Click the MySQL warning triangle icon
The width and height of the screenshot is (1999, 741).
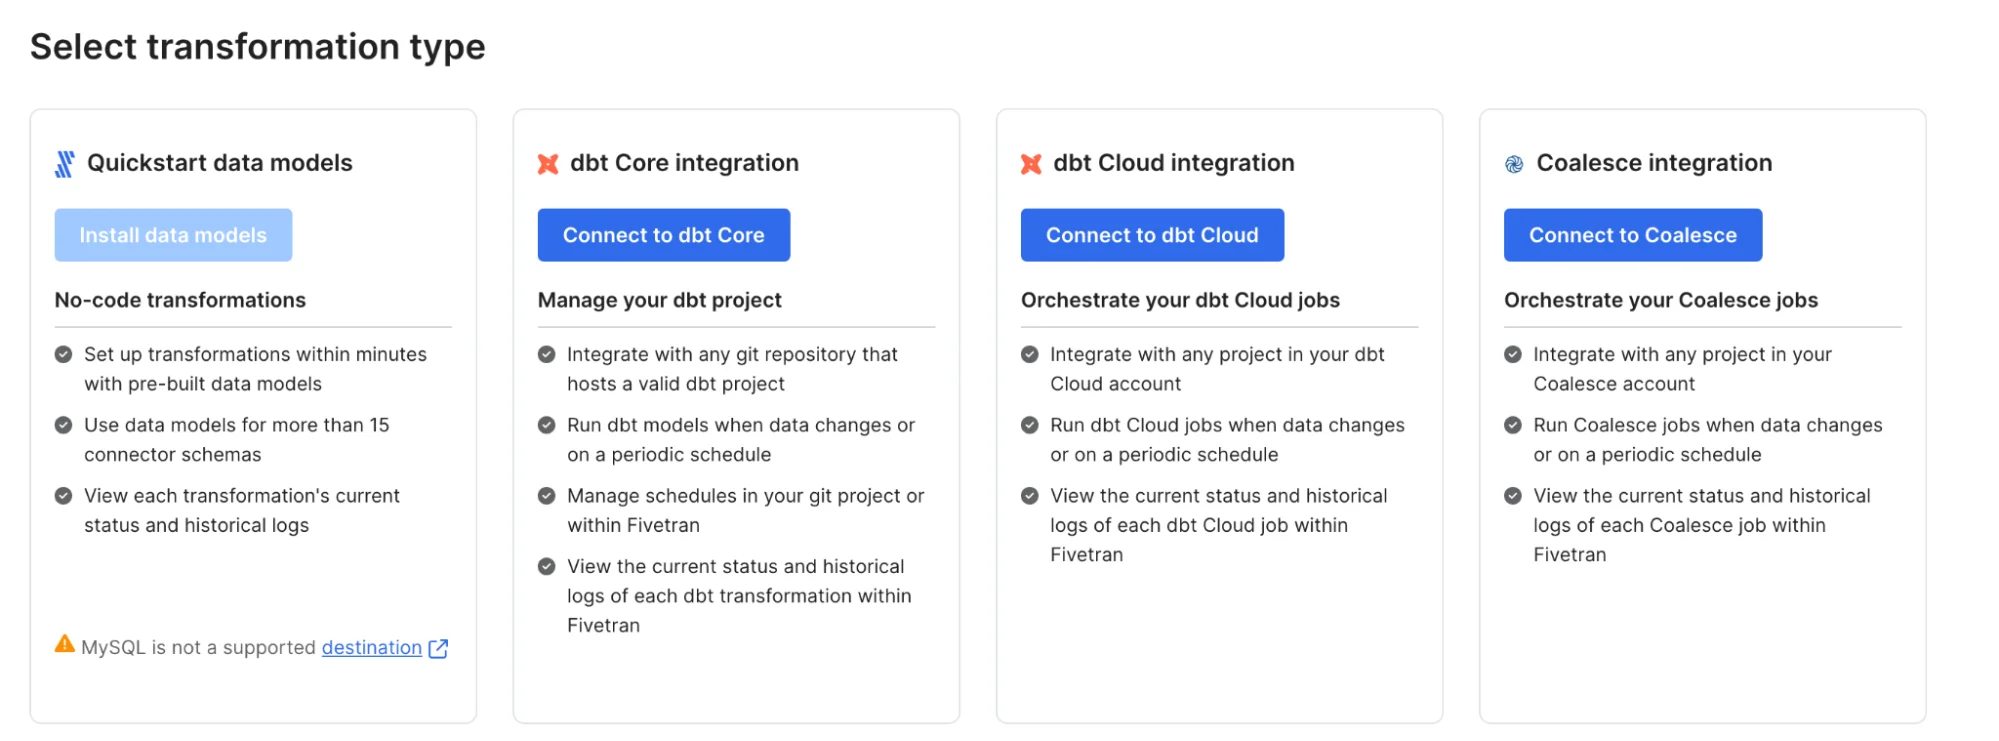click(65, 645)
